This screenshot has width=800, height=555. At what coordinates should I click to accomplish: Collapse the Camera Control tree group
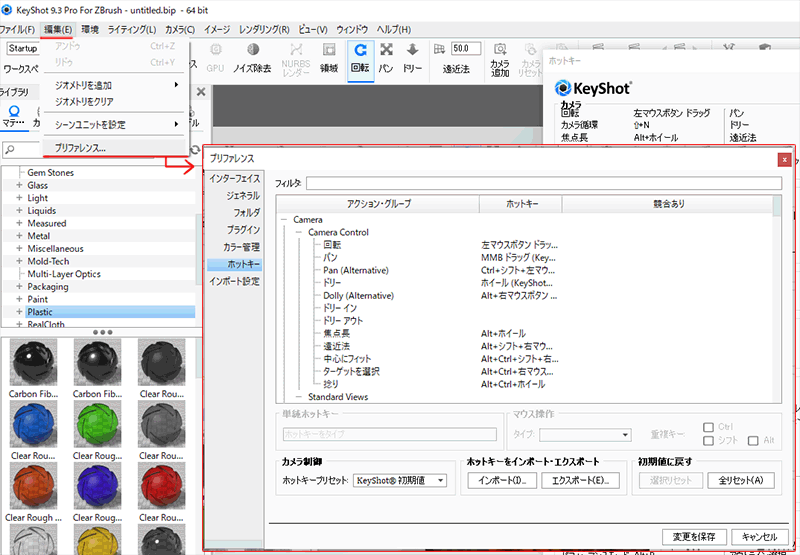pos(299,232)
